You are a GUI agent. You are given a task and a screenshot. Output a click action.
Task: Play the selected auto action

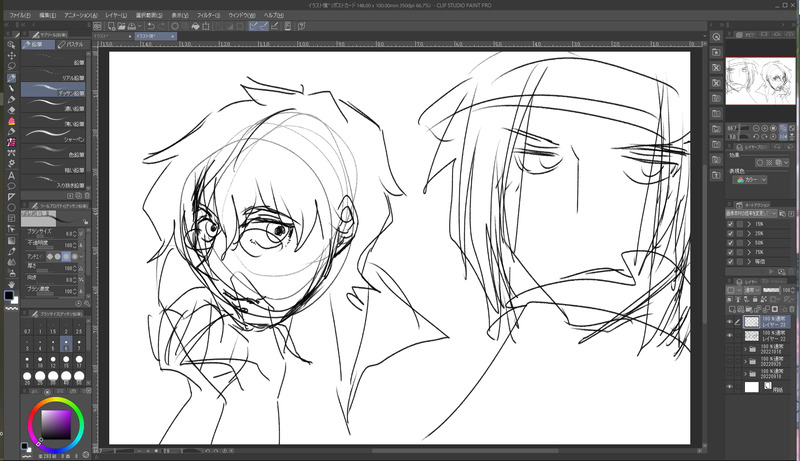click(771, 272)
